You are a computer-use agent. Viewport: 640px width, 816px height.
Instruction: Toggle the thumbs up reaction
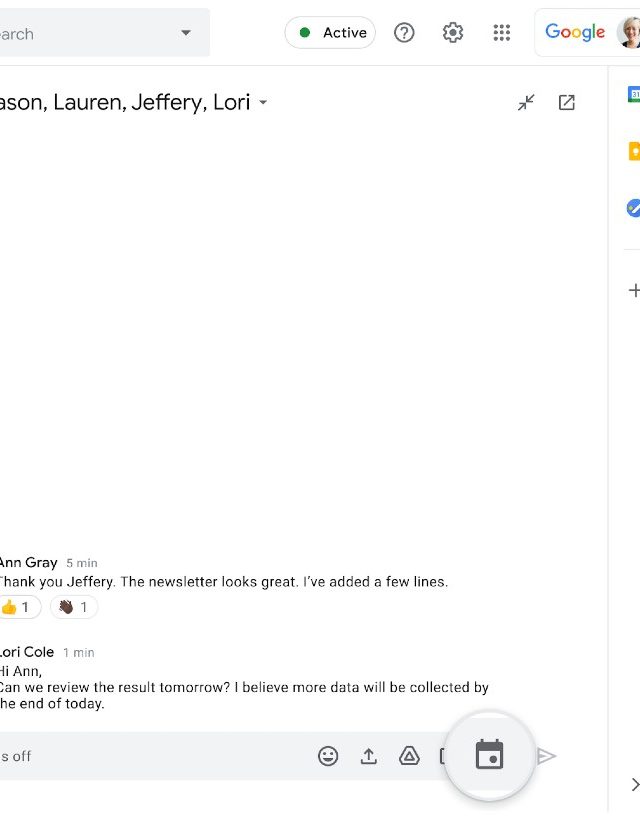coord(18,607)
